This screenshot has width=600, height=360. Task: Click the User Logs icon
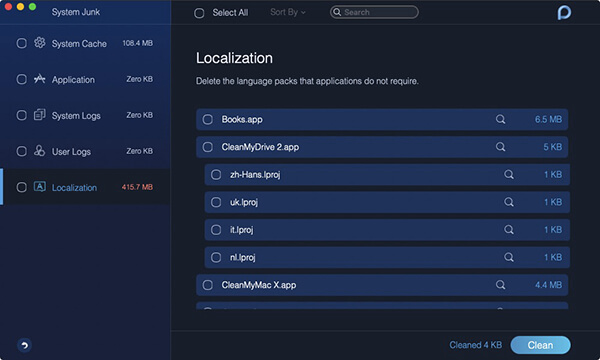[x=40, y=151]
